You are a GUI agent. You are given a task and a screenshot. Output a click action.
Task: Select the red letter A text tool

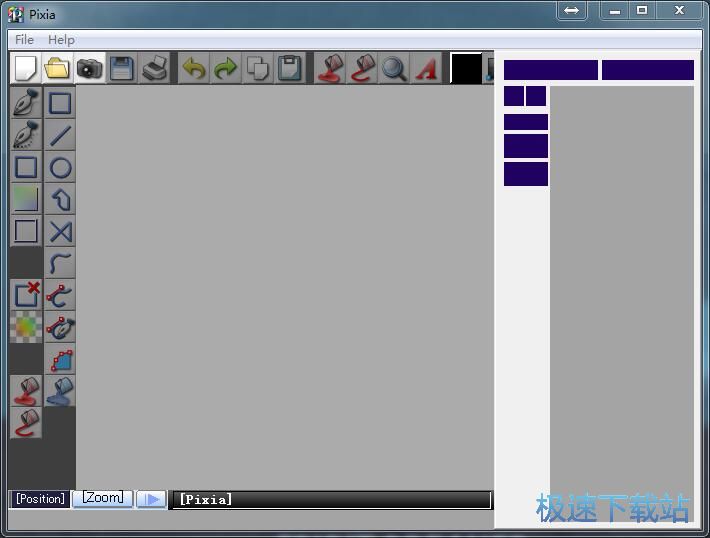[x=426, y=68]
